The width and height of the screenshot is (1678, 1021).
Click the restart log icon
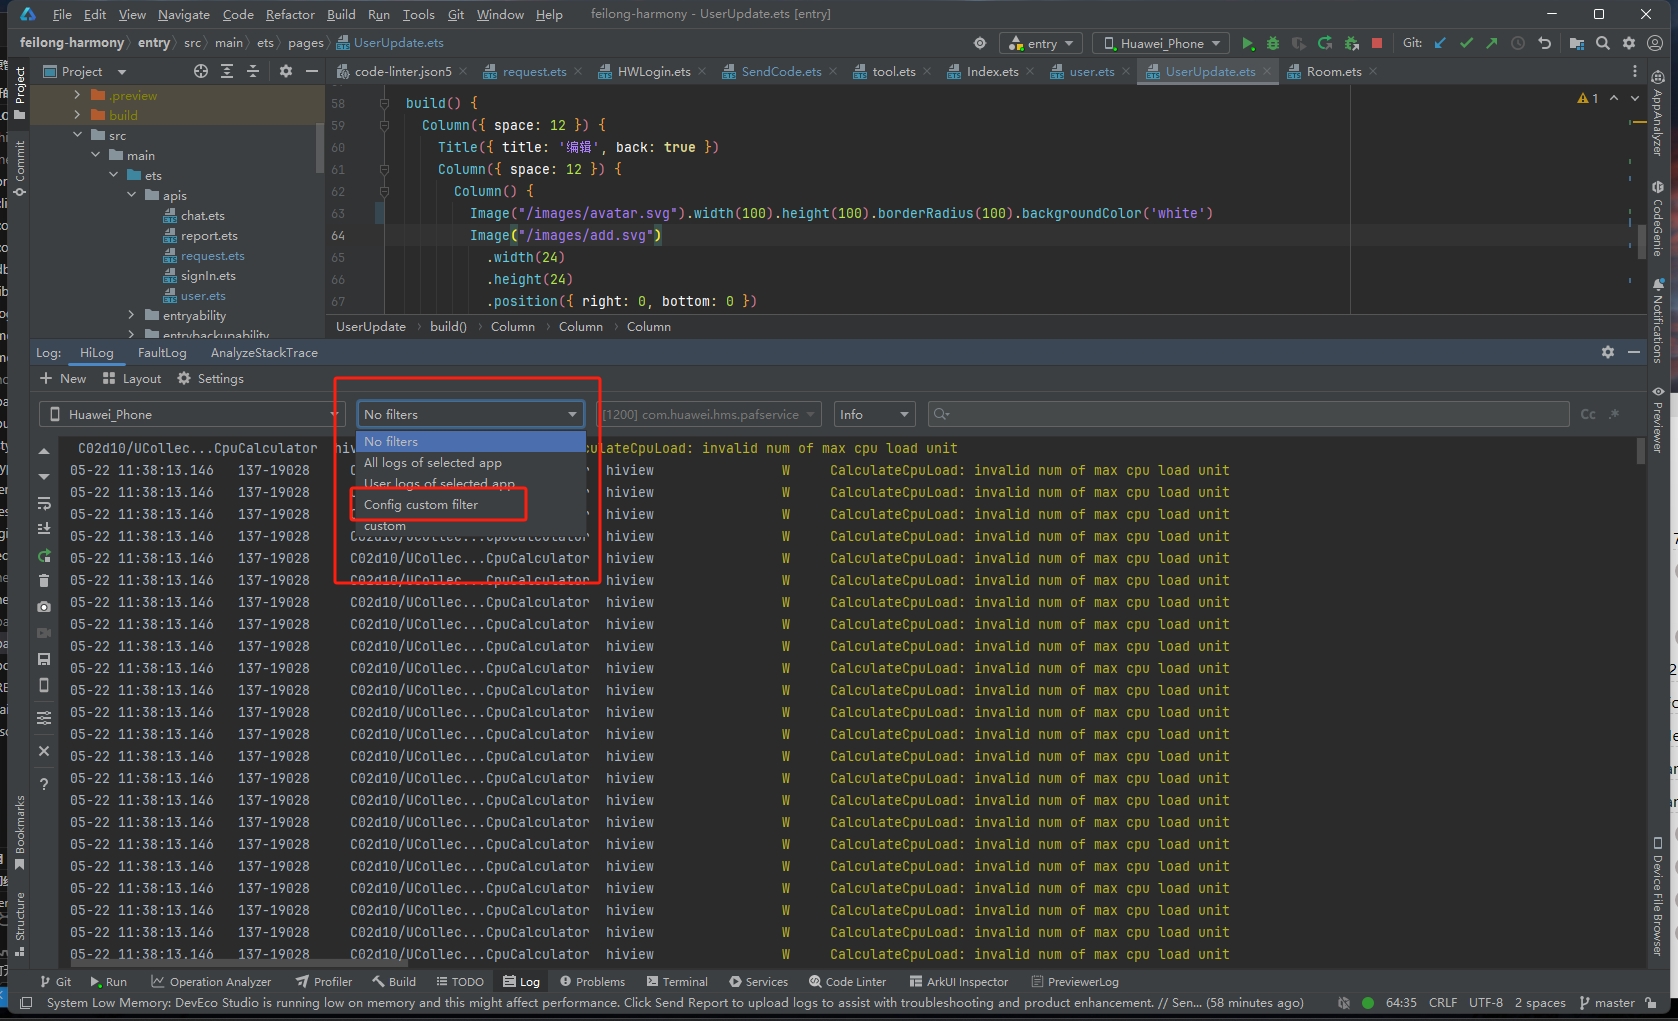tap(44, 555)
